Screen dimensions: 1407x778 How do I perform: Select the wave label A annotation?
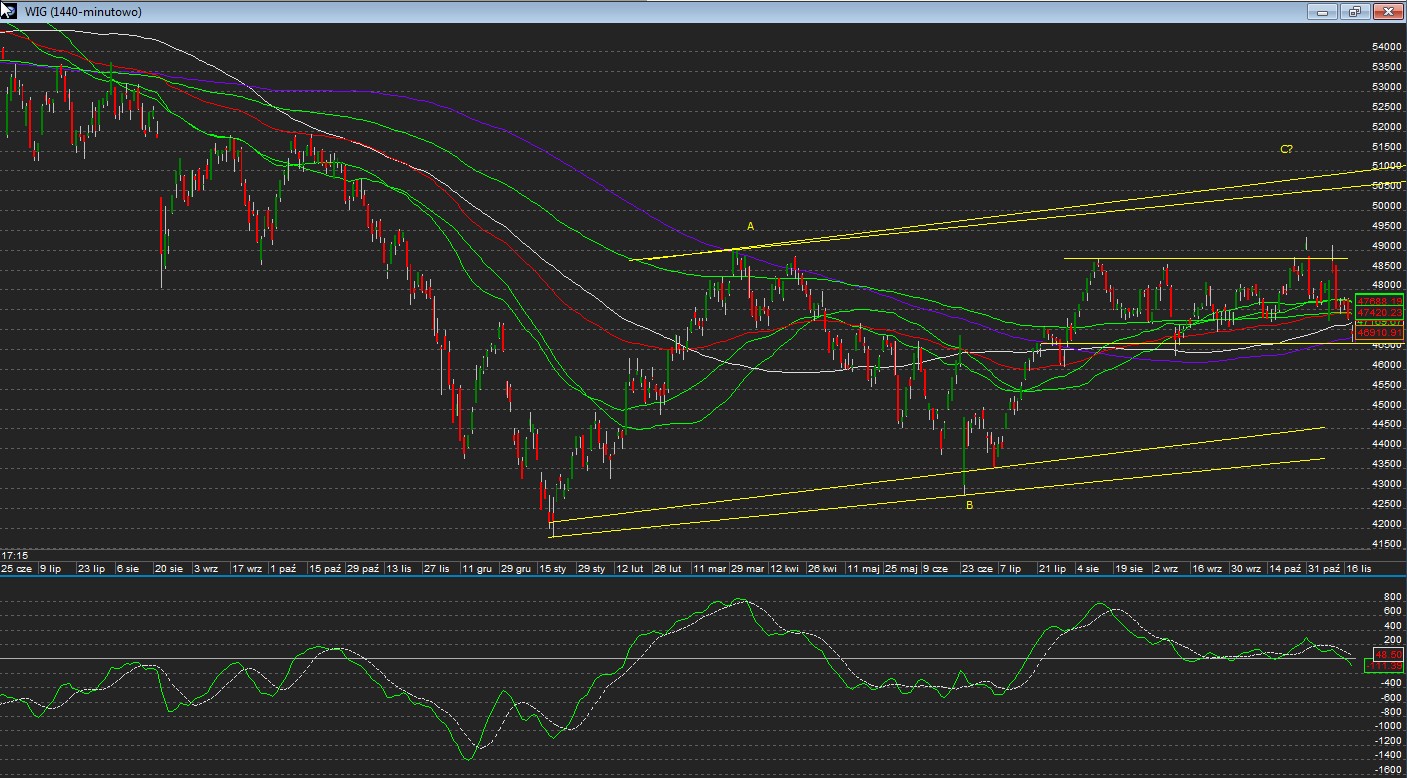click(751, 227)
